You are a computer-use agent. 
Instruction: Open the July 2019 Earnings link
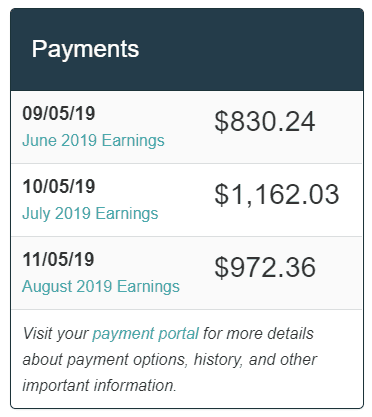click(x=90, y=213)
